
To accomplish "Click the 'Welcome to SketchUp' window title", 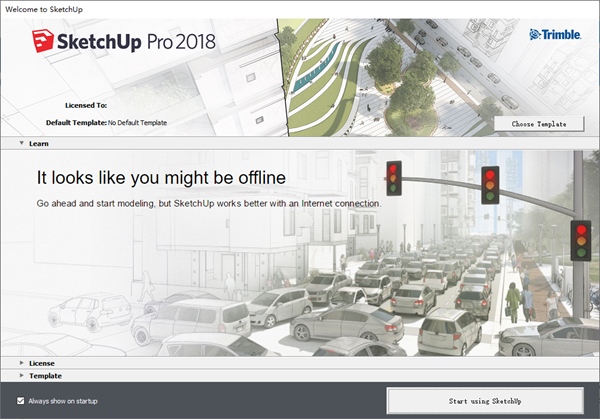I will coord(44,9).
